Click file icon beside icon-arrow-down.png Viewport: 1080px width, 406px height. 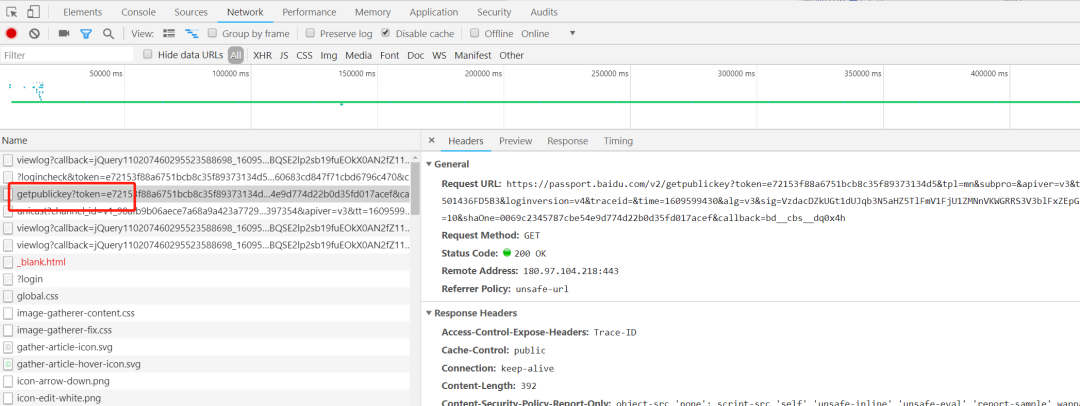pos(8,381)
